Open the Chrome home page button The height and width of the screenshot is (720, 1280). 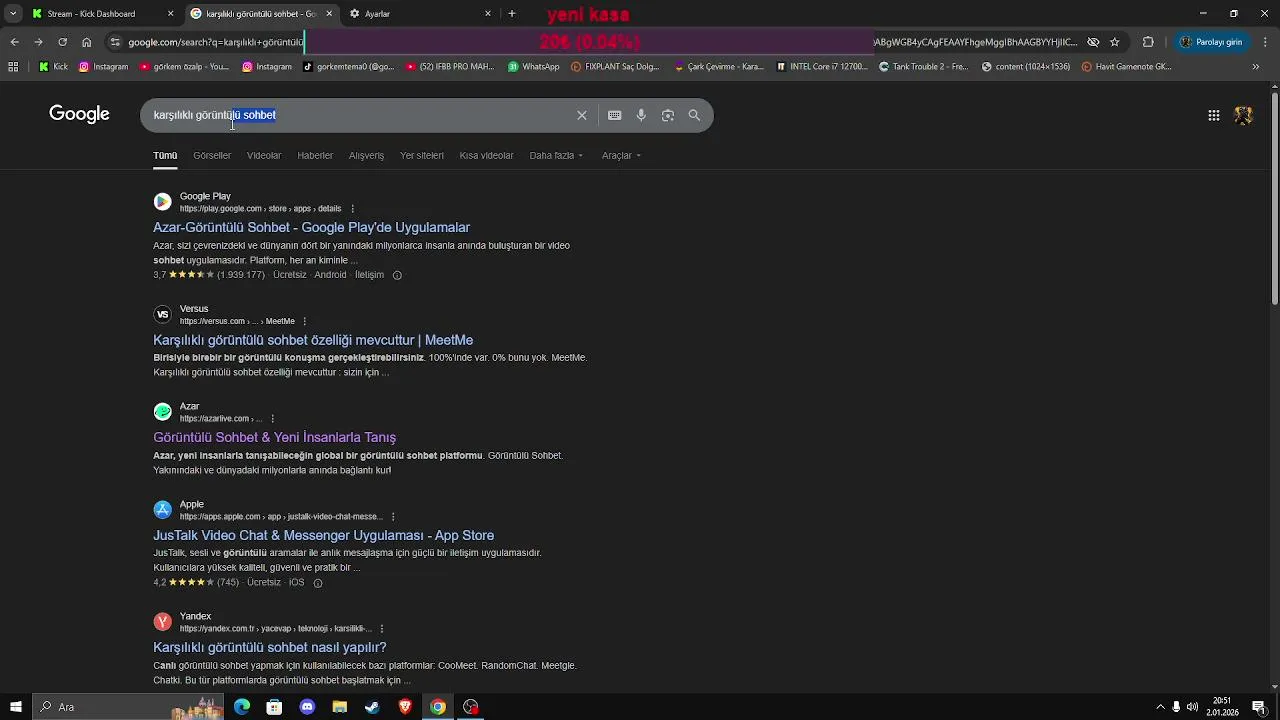pyautogui.click(x=87, y=42)
